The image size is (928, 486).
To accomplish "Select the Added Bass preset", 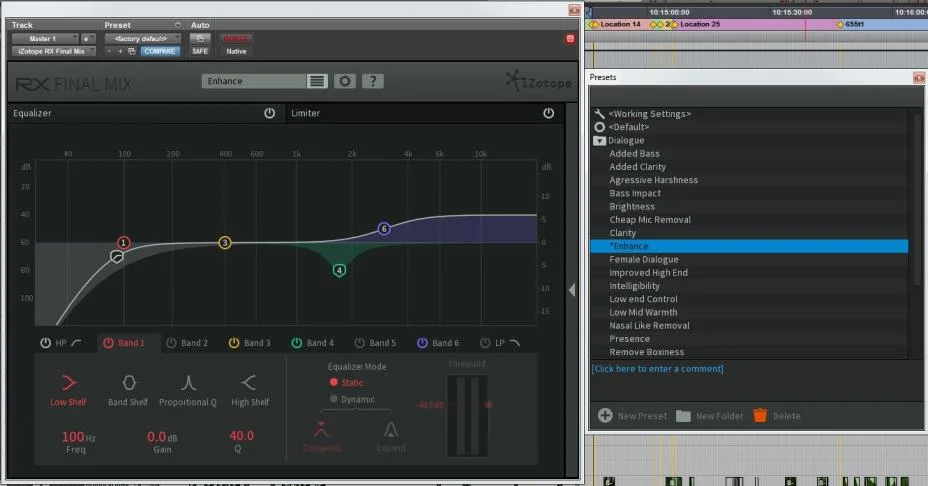I will [x=749, y=153].
